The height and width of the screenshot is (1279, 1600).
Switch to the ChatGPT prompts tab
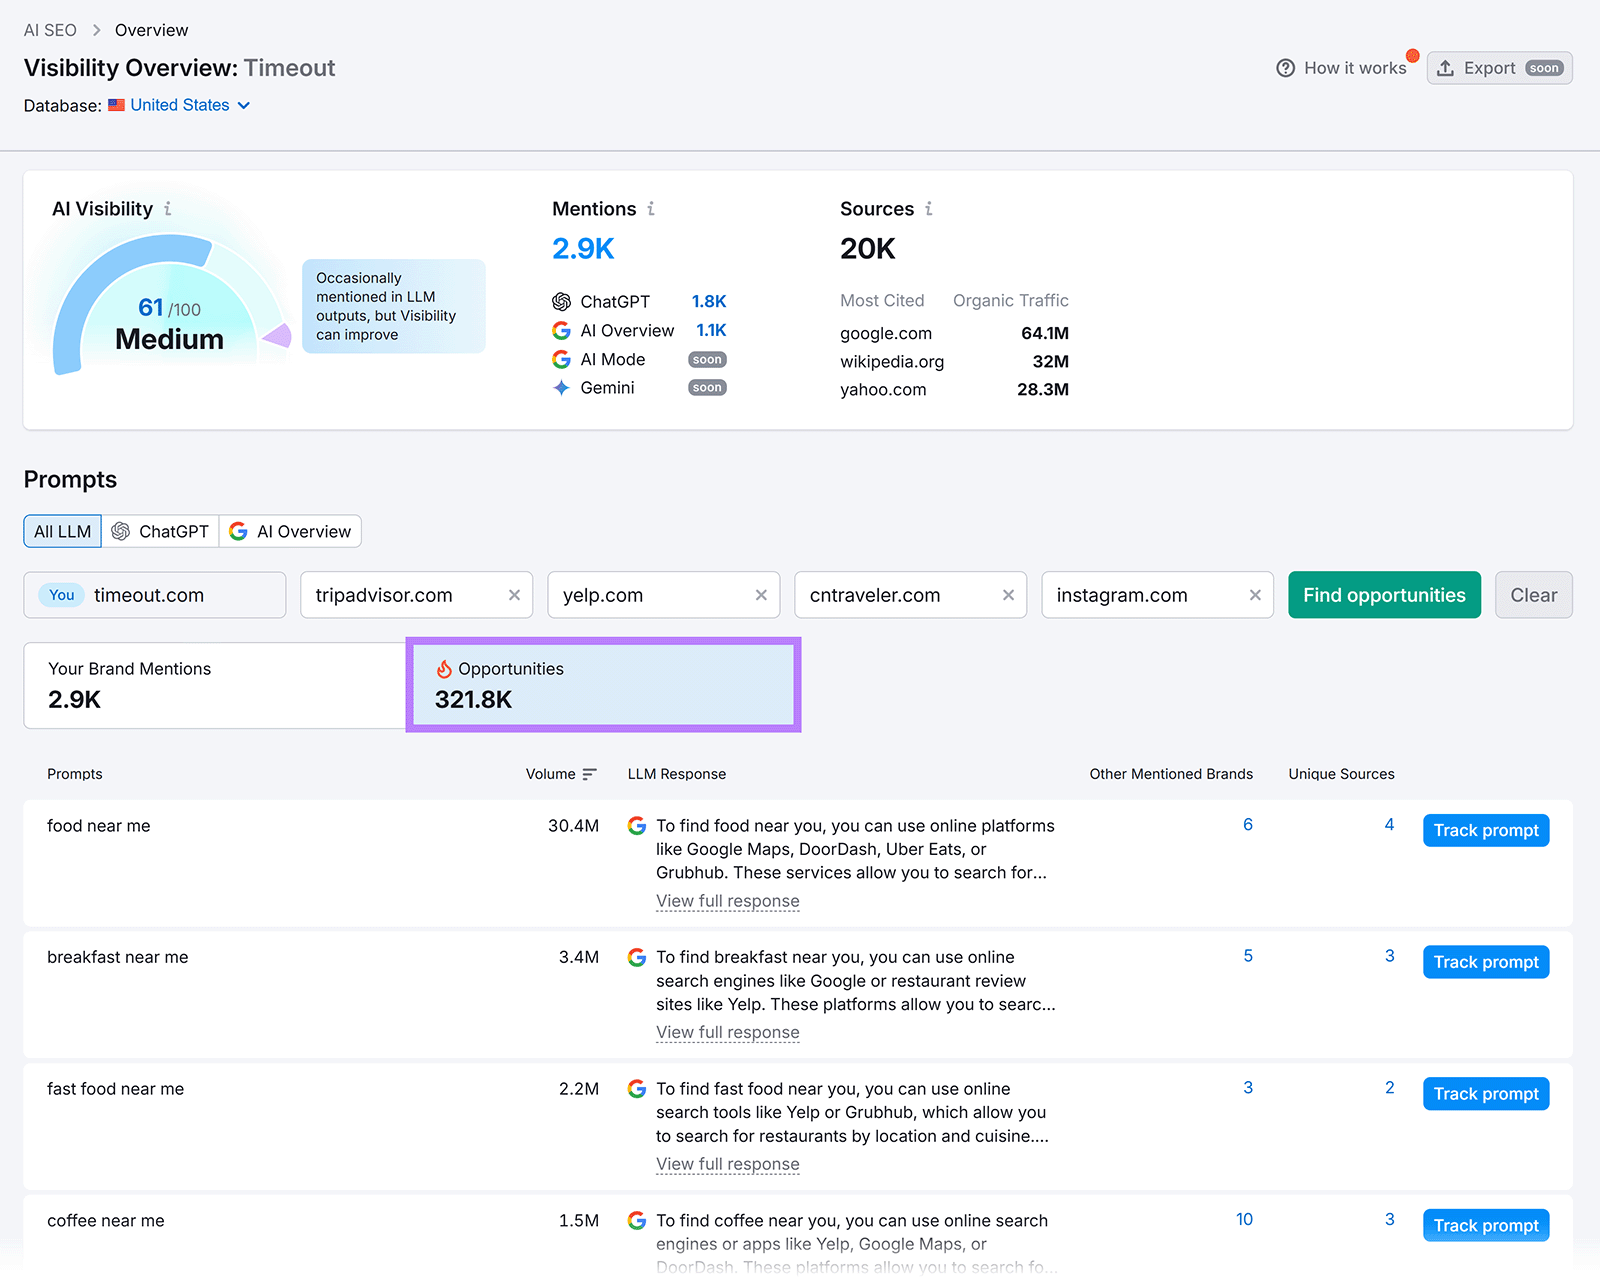[x=160, y=531]
